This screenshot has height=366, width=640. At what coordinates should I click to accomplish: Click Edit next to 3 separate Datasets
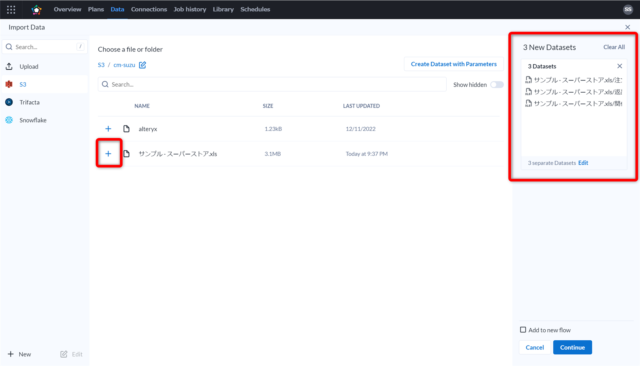click(583, 163)
